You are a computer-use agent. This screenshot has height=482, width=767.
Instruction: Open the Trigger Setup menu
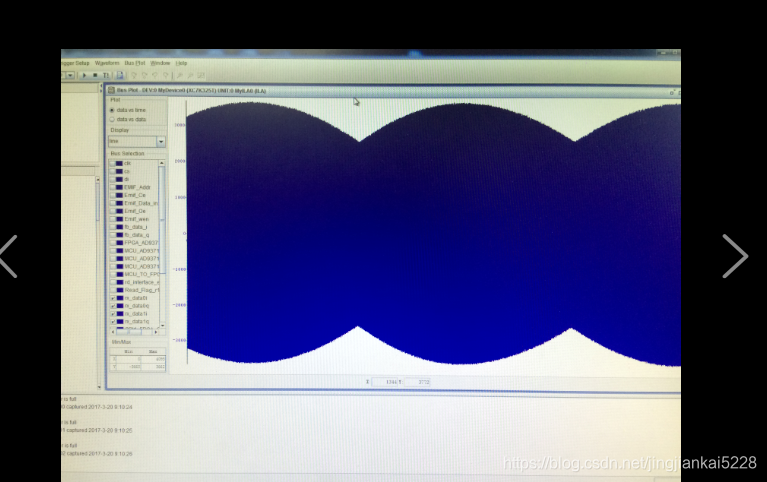[x=75, y=63]
